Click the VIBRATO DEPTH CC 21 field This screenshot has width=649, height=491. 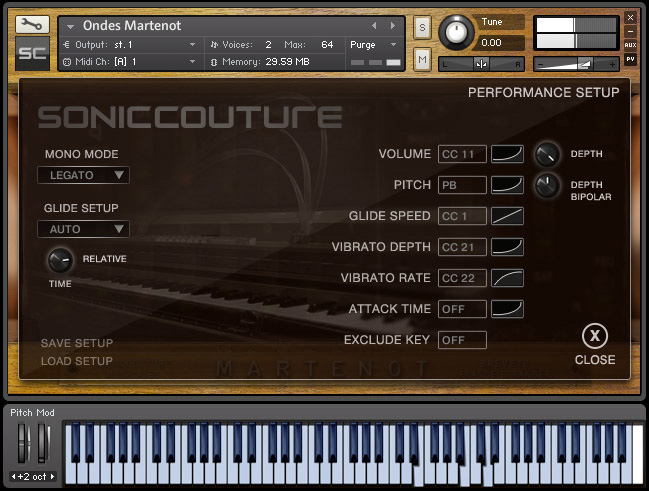tap(462, 247)
